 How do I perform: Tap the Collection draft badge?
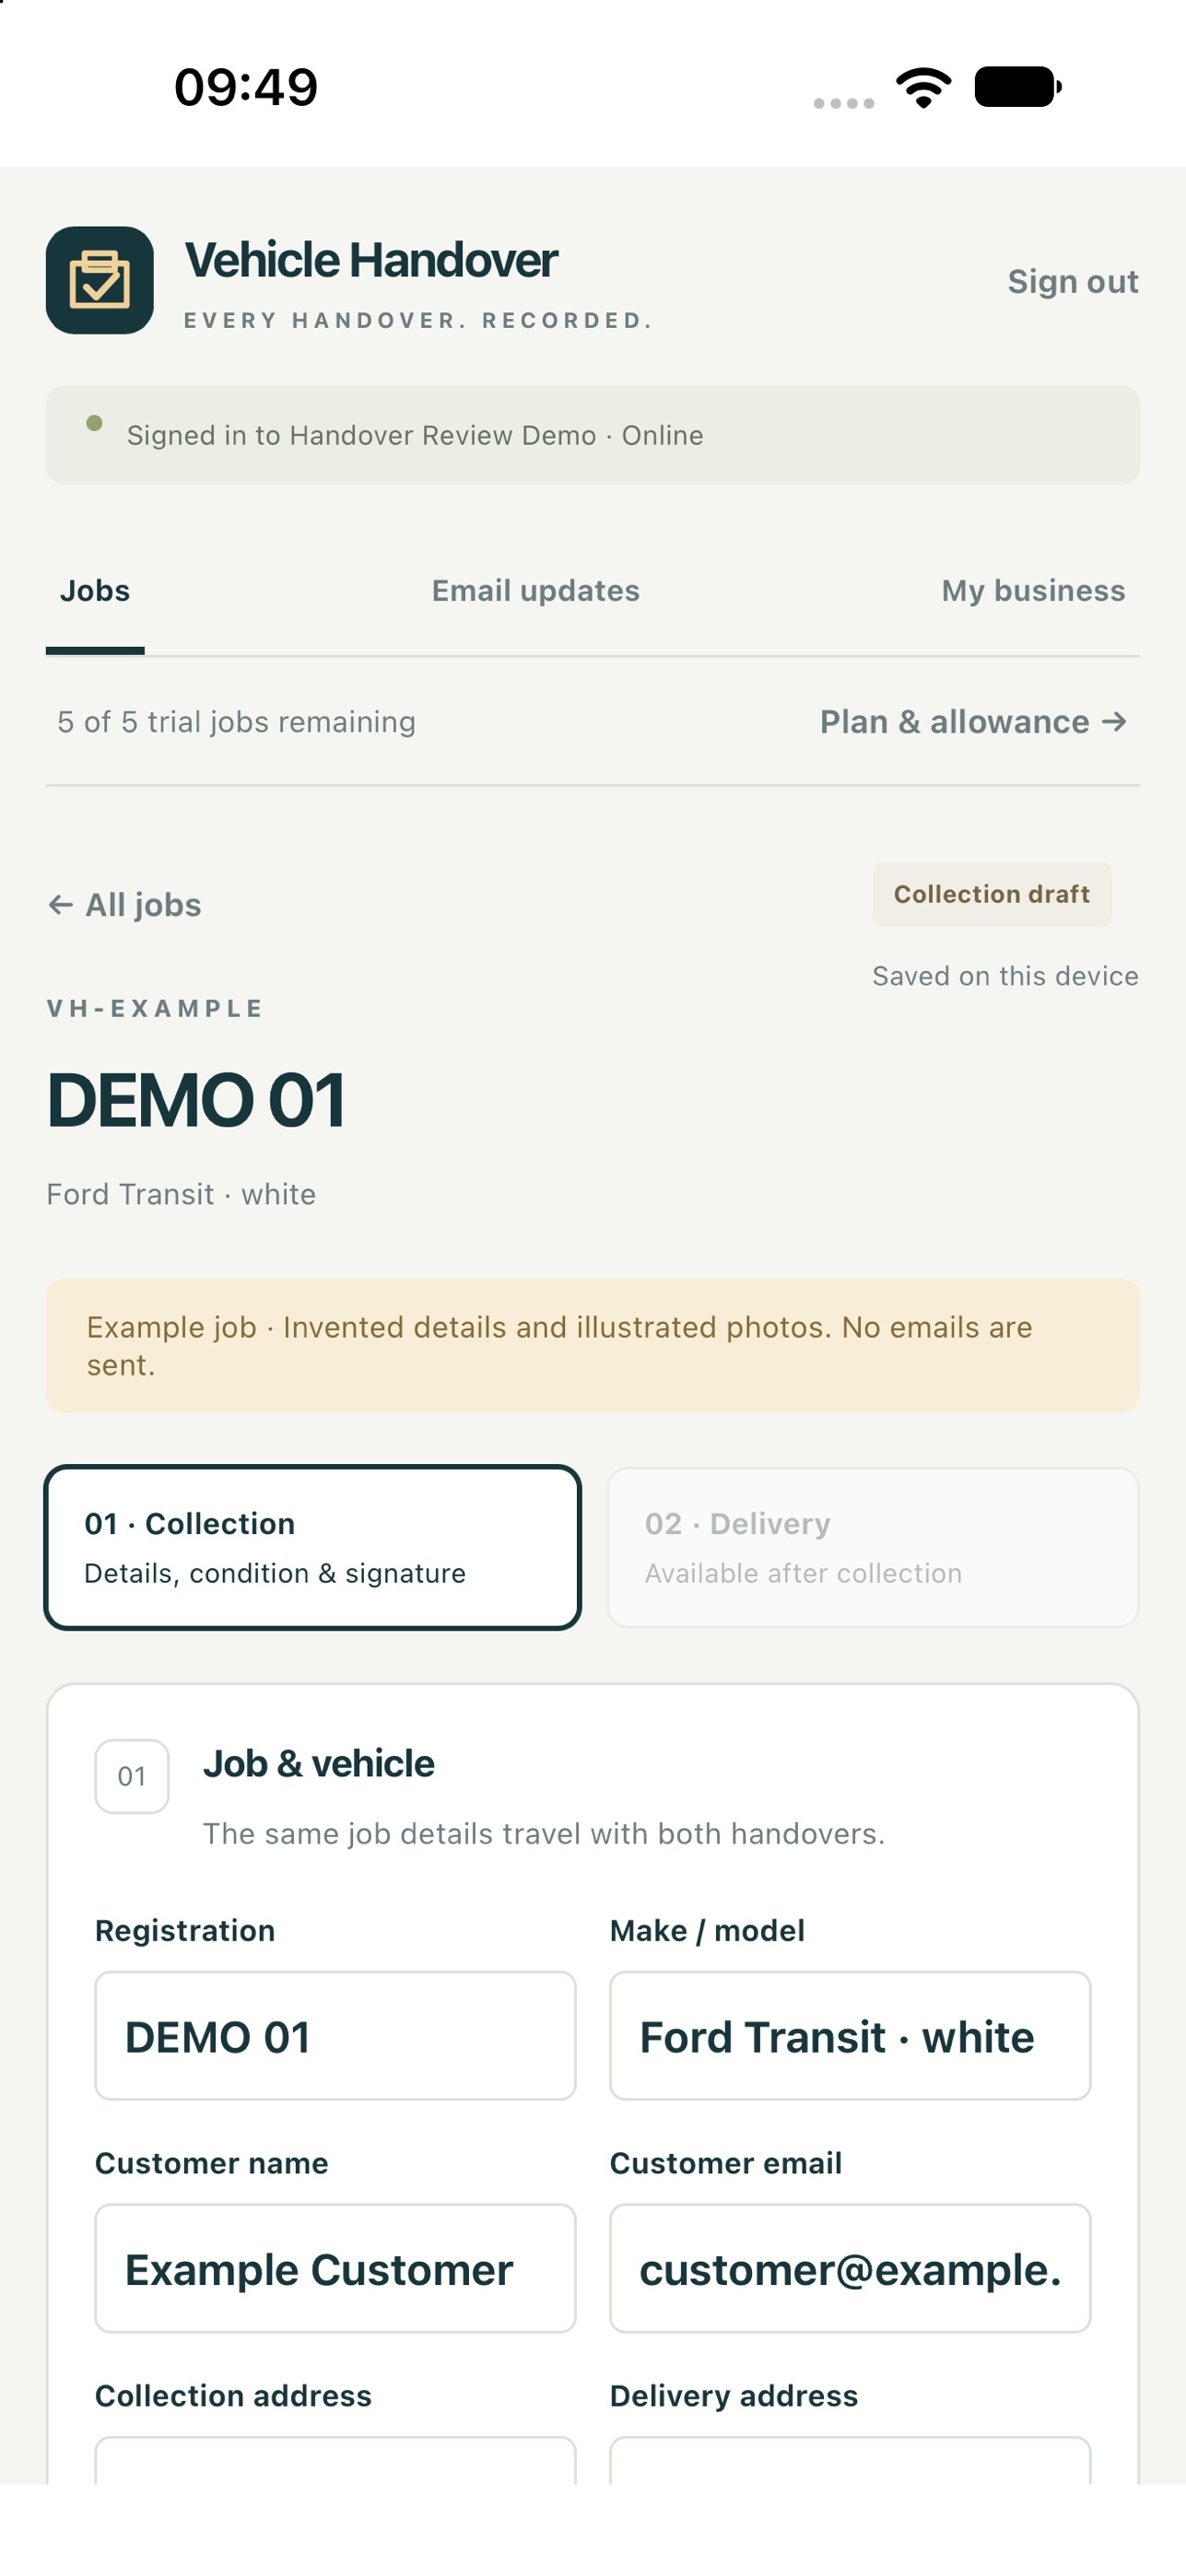pos(991,894)
